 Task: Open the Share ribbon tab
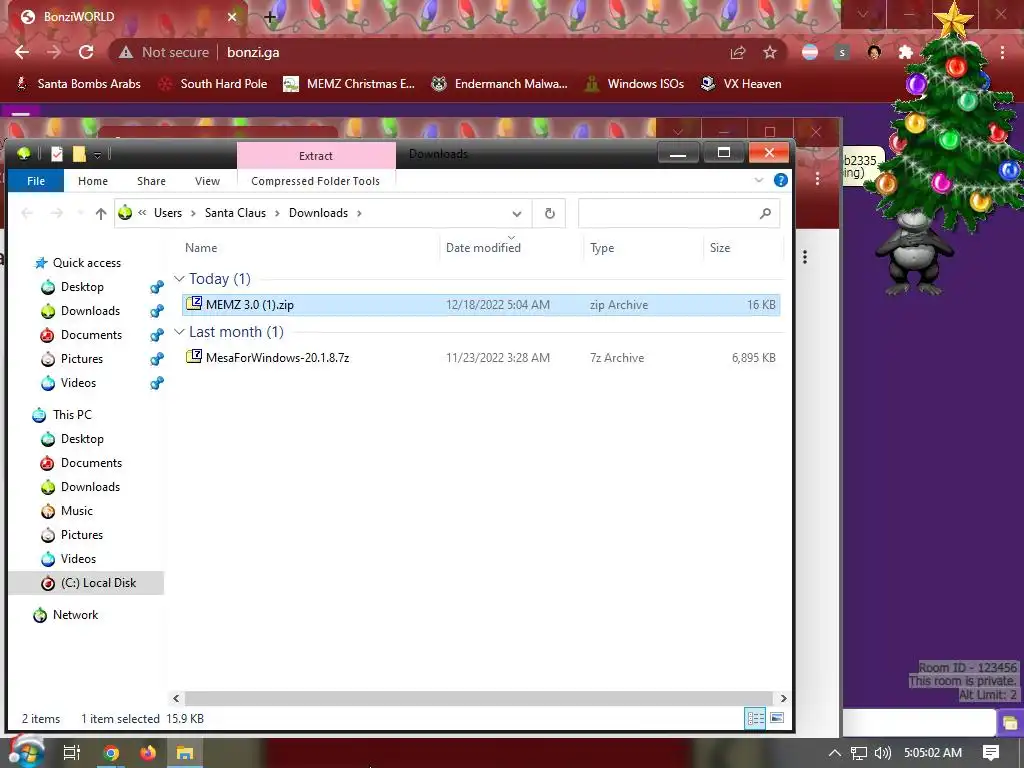(151, 181)
